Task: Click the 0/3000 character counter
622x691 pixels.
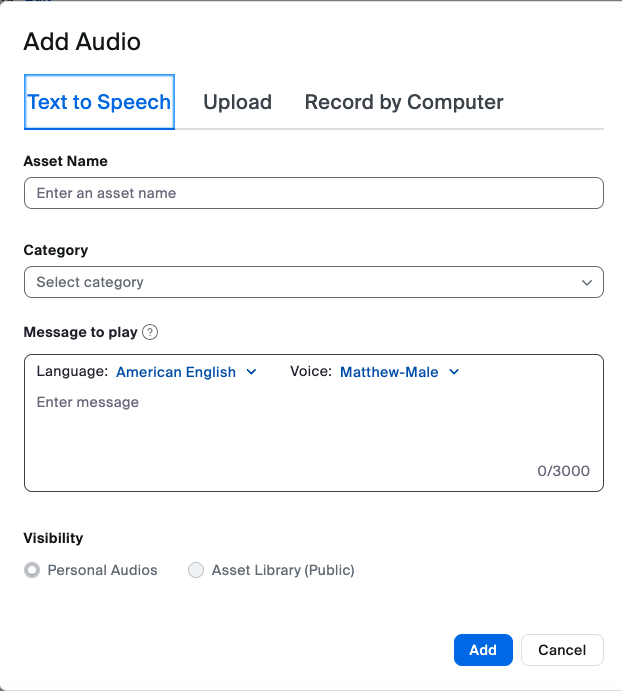Action: pos(563,471)
